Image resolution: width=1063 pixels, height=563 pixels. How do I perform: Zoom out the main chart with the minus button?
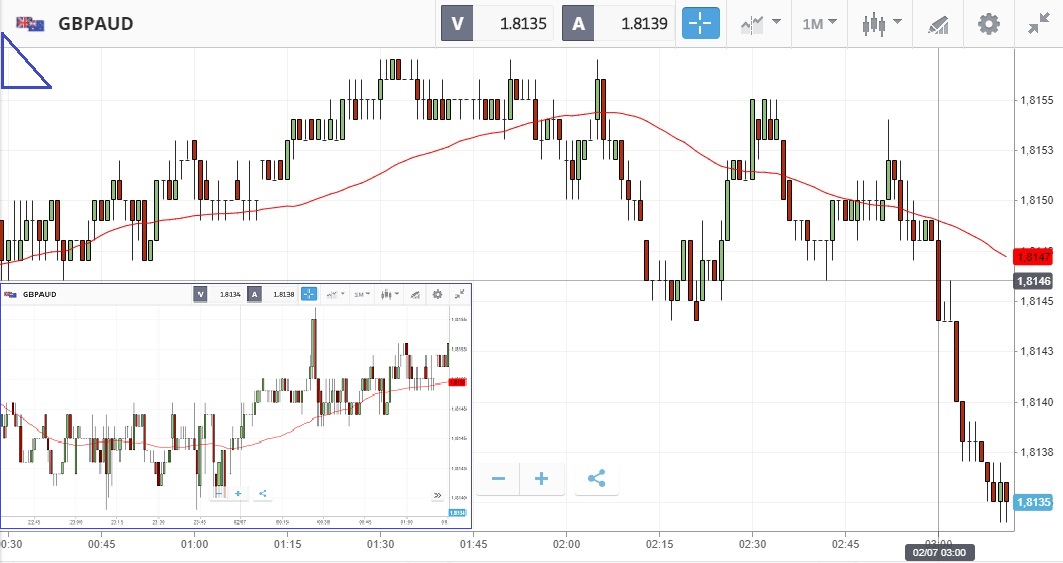tap(498, 479)
